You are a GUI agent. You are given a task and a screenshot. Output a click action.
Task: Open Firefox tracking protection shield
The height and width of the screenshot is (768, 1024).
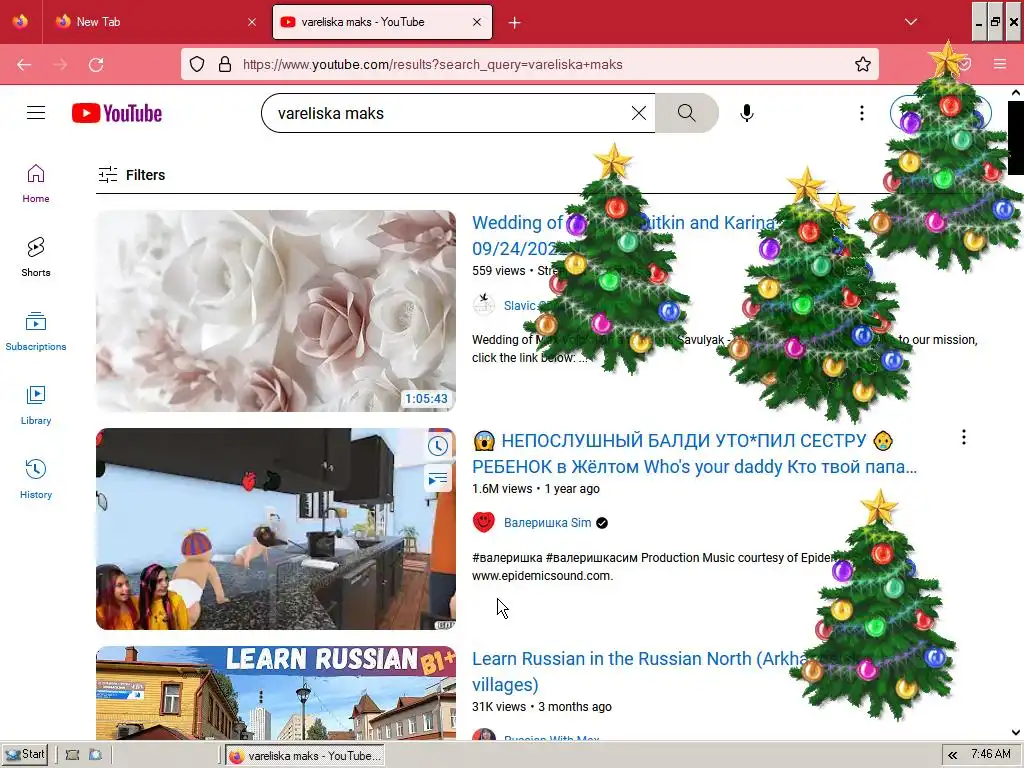coord(197,64)
